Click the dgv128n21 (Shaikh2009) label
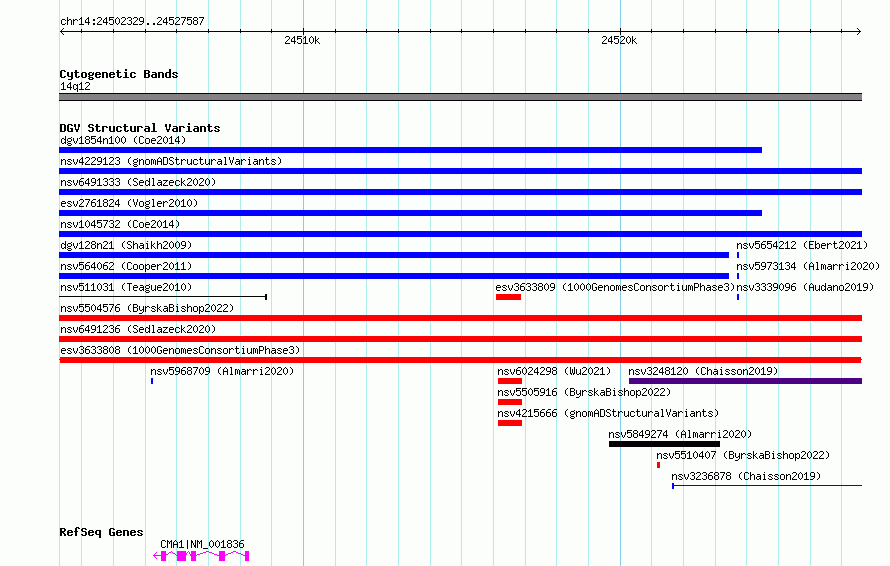Viewport: 890px width, 566px height. pos(126,245)
